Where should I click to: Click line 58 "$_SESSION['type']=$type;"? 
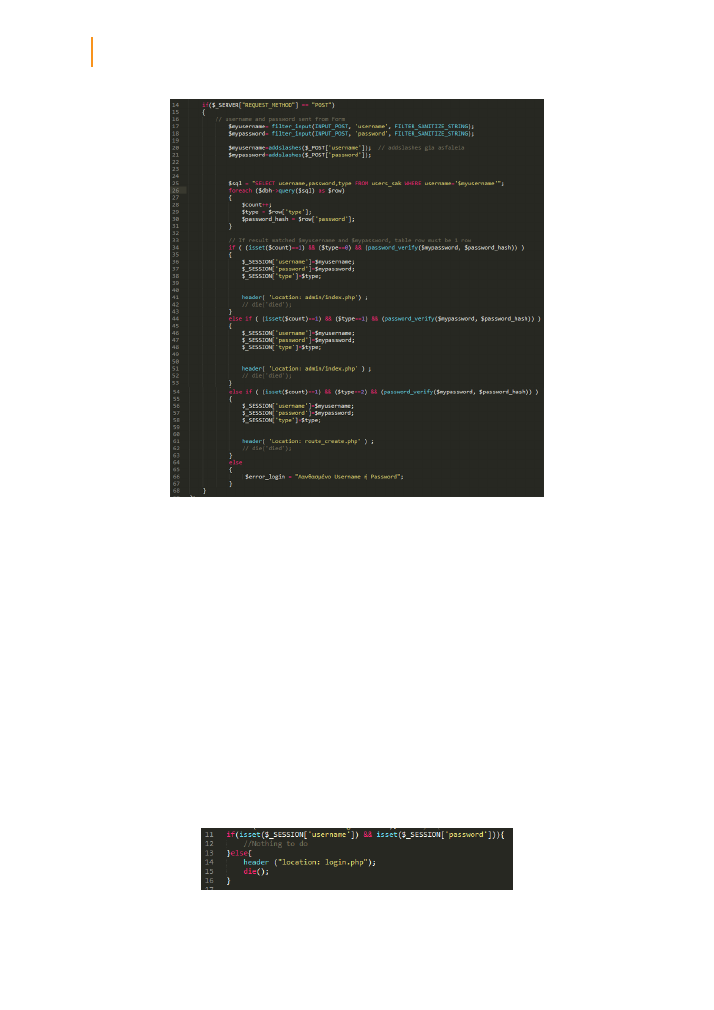coord(282,420)
